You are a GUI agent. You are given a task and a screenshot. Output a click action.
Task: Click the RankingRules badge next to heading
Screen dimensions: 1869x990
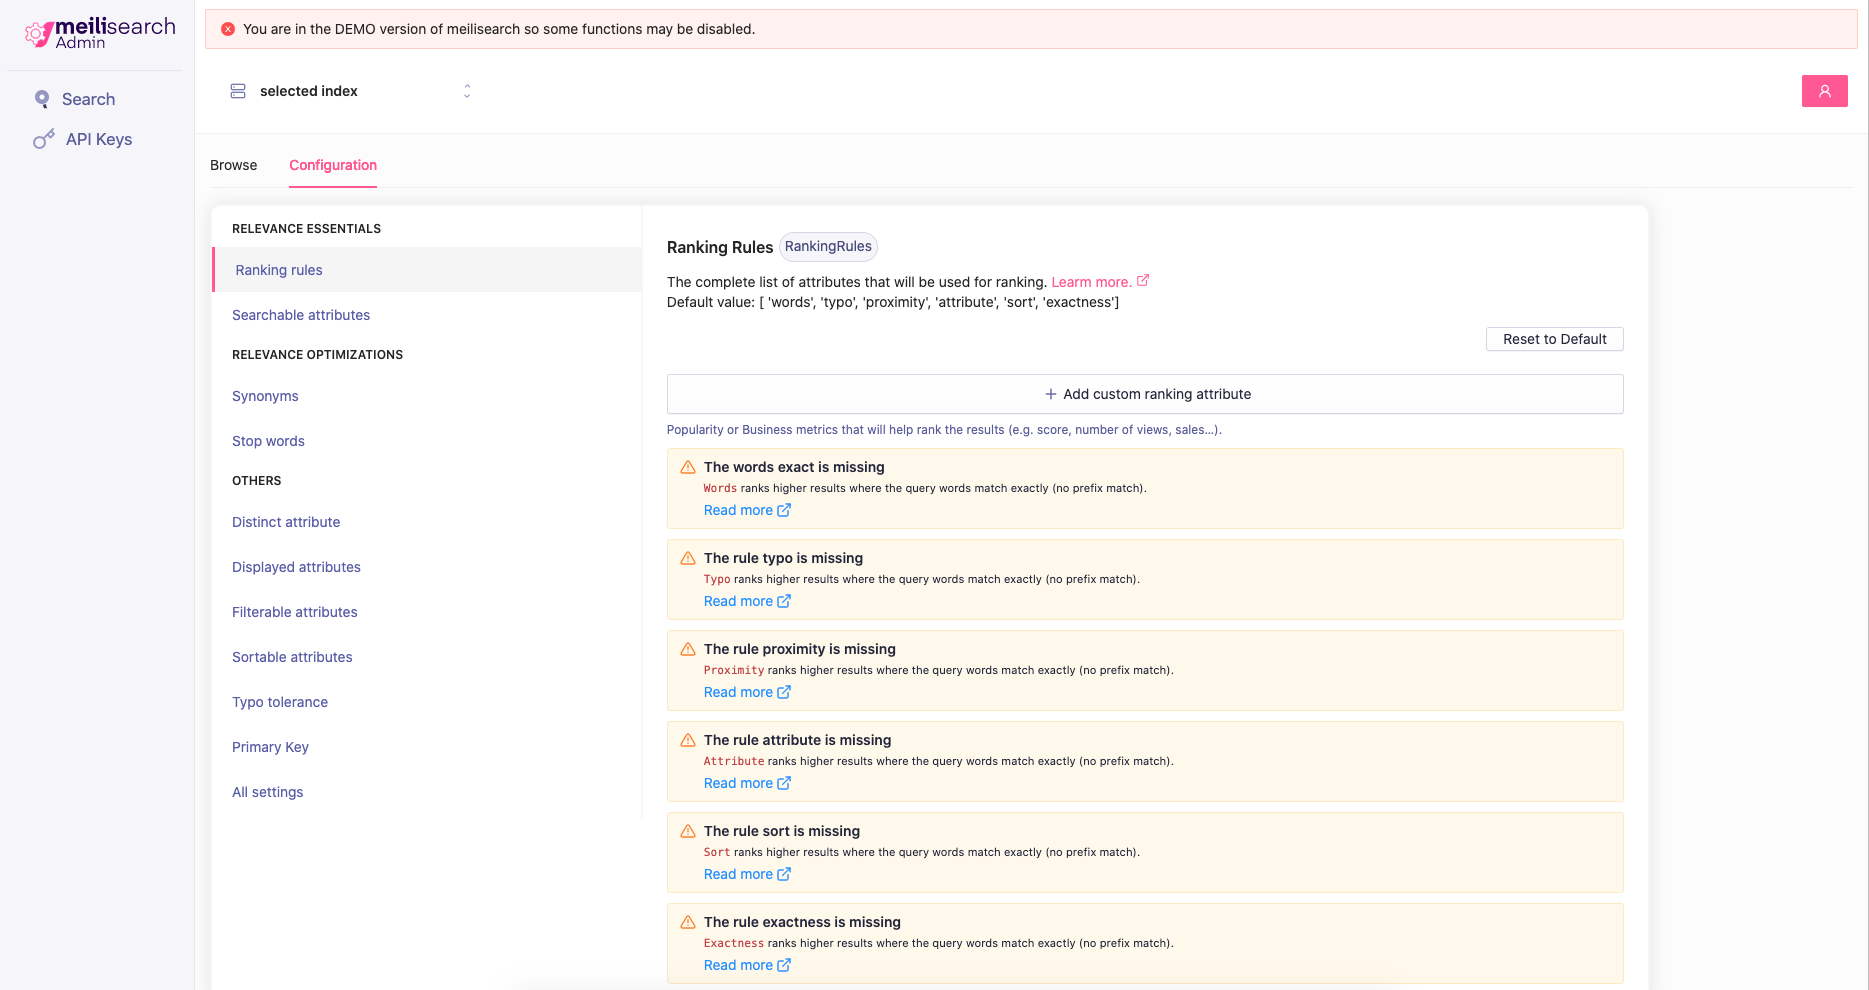(828, 246)
